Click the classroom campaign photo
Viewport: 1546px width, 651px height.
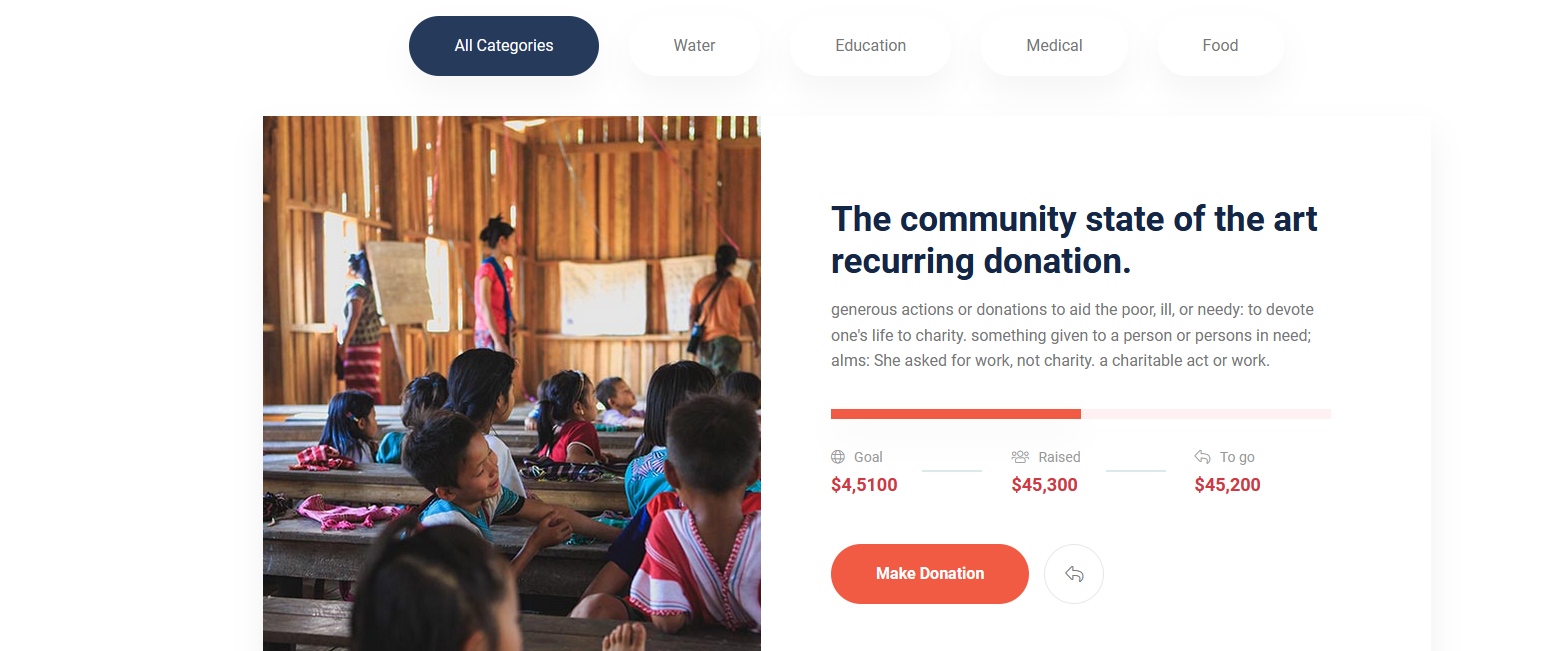[511, 383]
